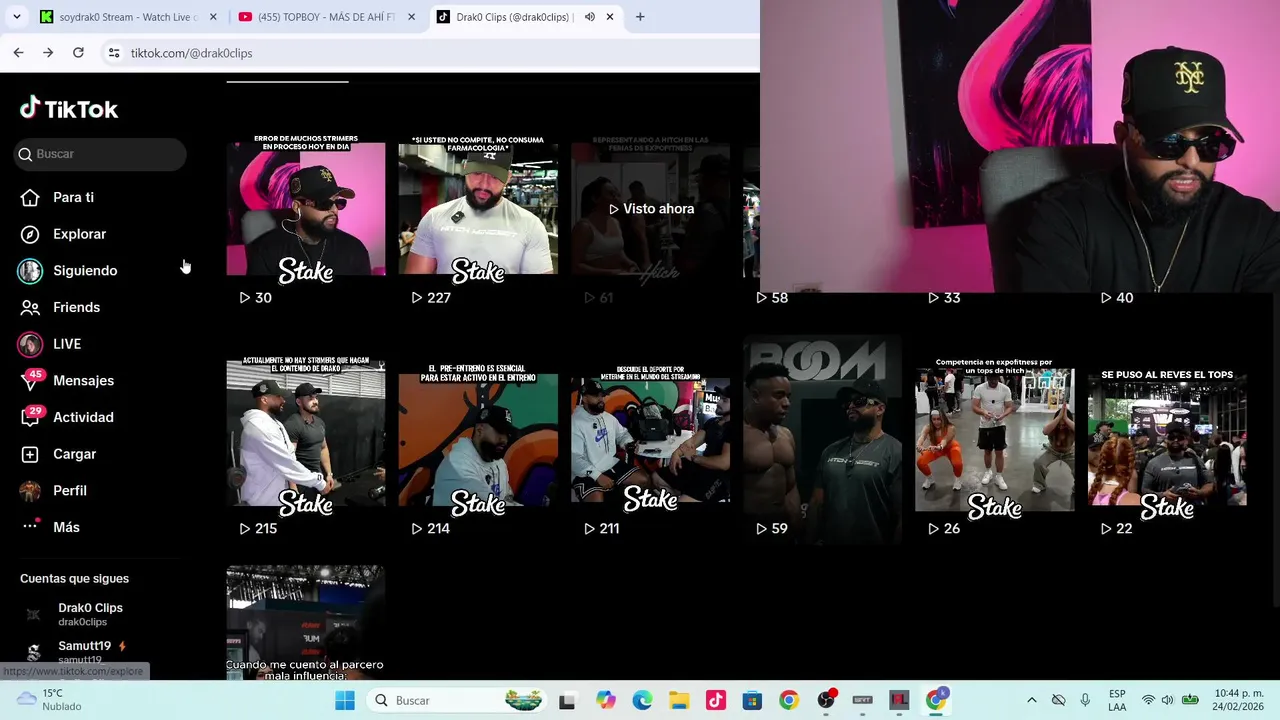
Task: Open the 'Se puso al reves el tops' video
Action: [x=1167, y=437]
